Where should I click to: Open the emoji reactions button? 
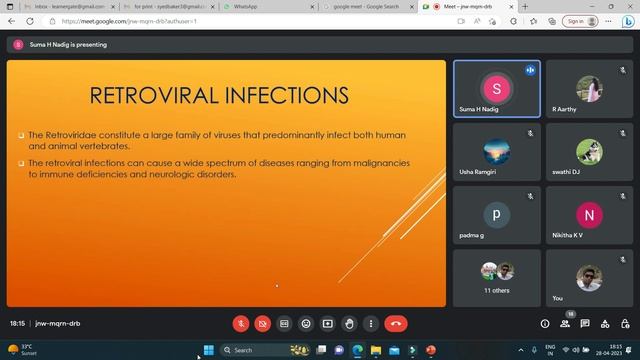[306, 324]
